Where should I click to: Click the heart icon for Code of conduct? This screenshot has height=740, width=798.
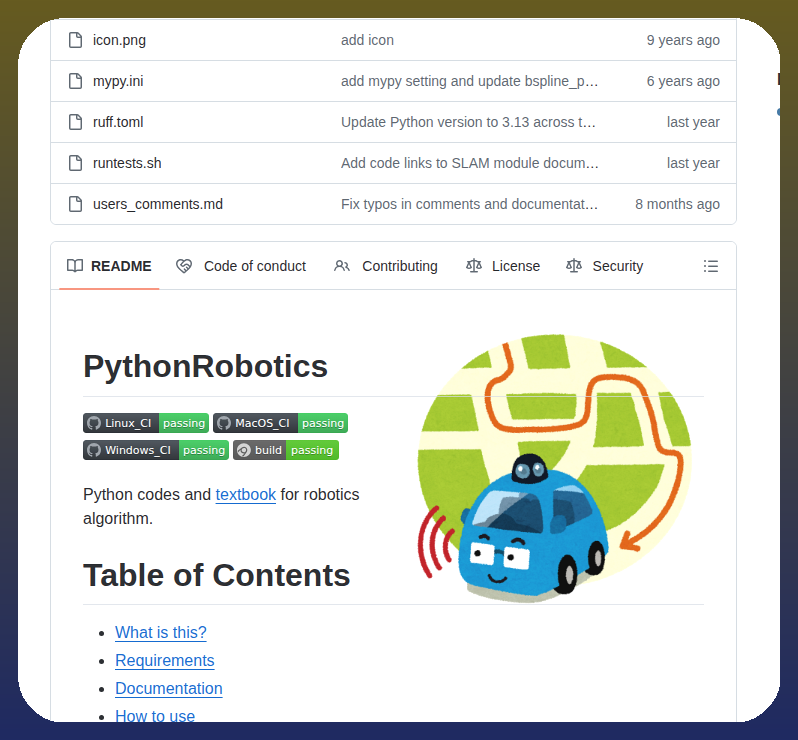click(184, 266)
